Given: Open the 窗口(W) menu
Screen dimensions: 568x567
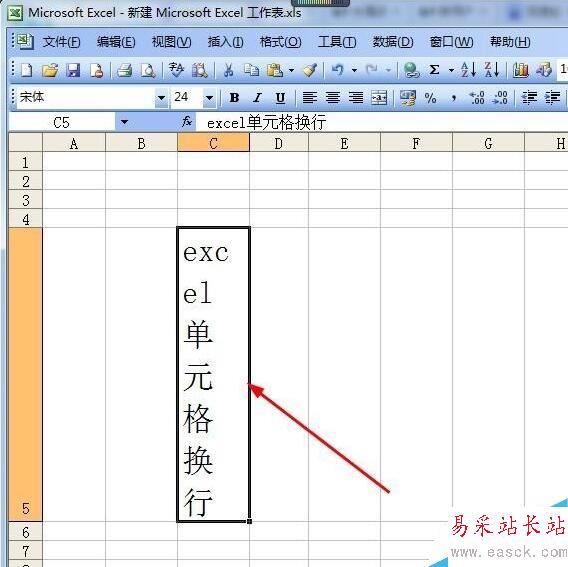Looking at the screenshot, I should pyautogui.click(x=451, y=42).
